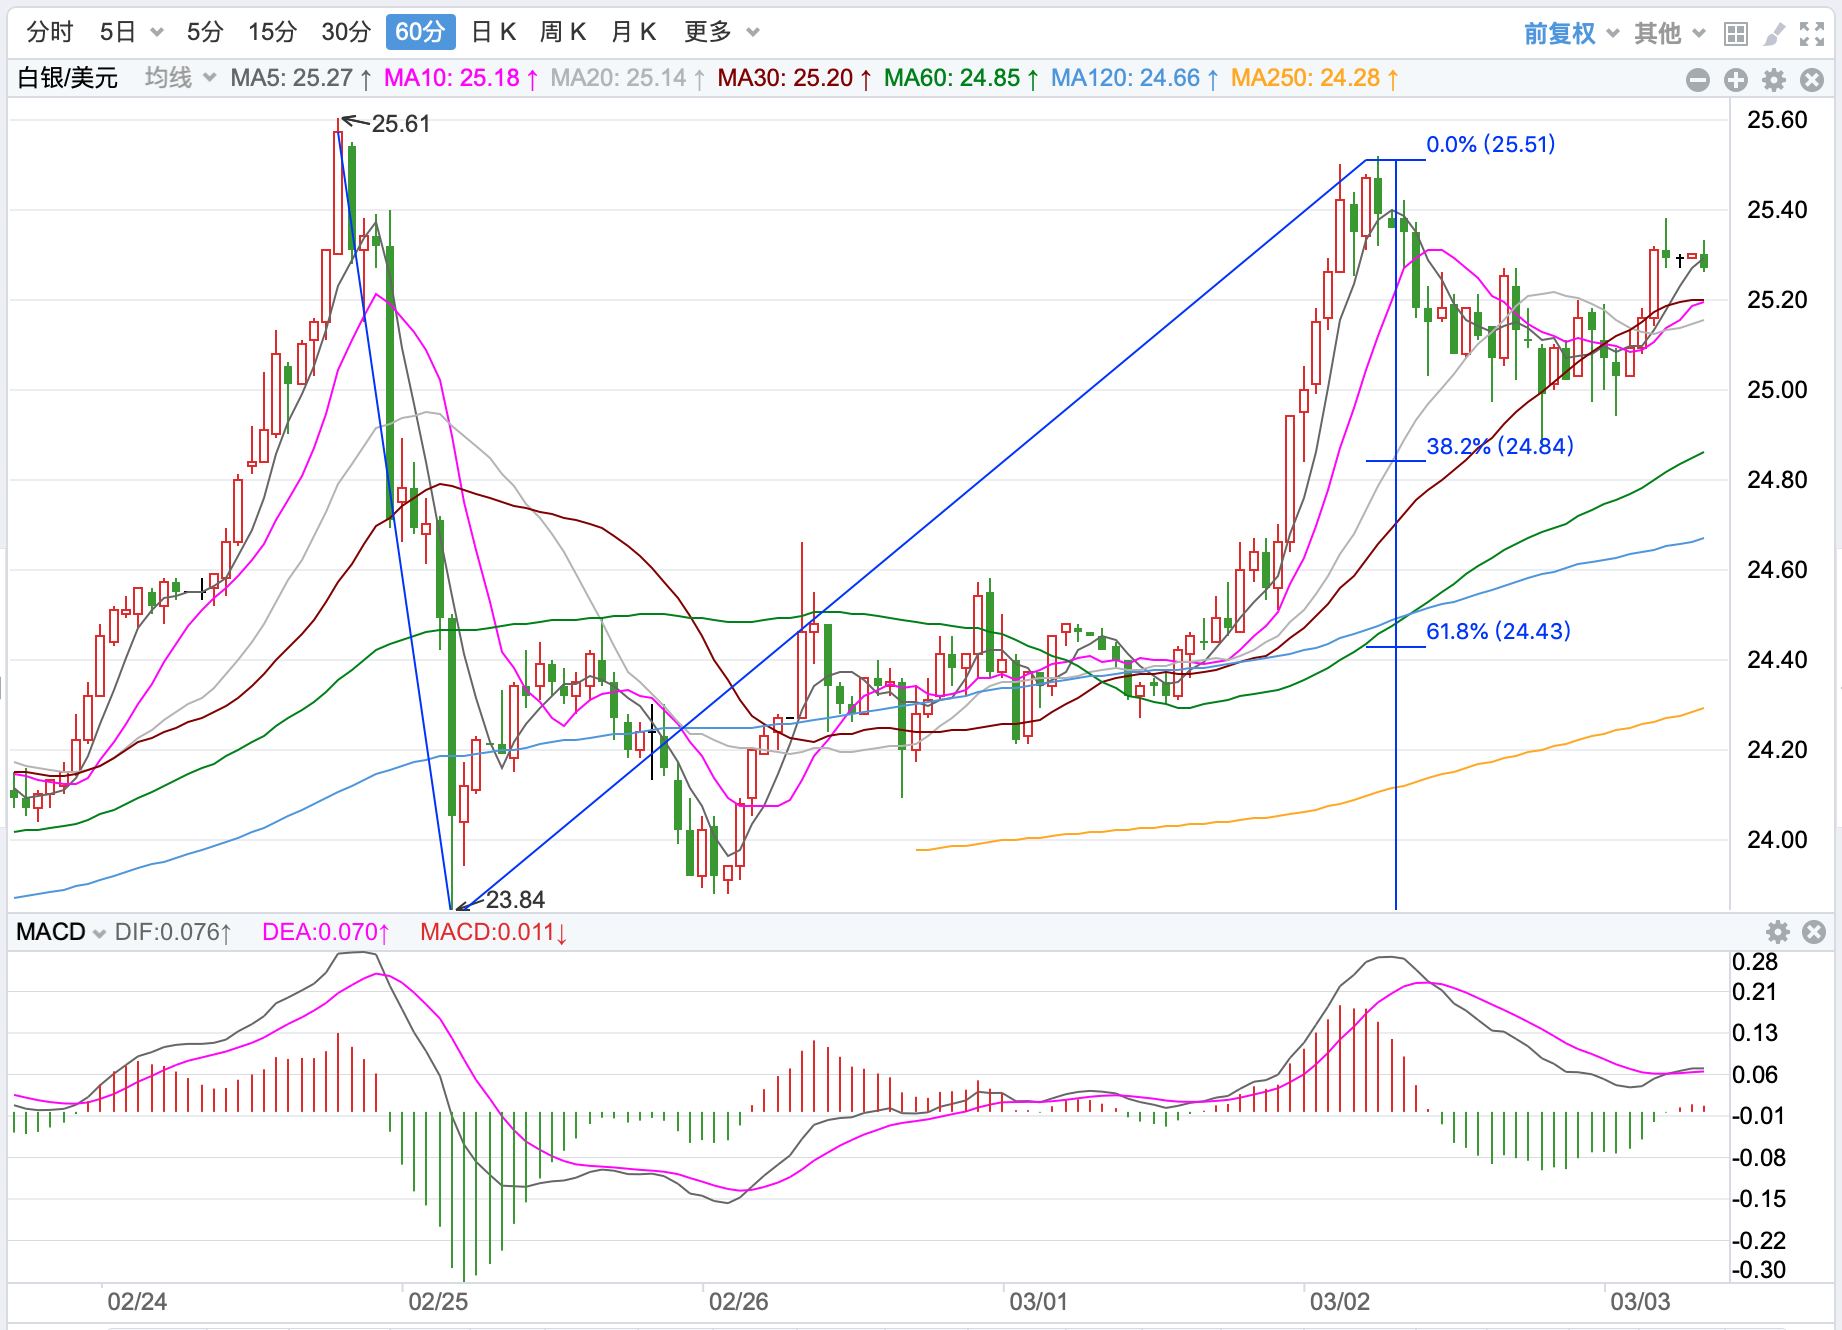Screen dimensions: 1842x1330
Task: Click the MA5: 25.27 label
Action: pos(301,78)
